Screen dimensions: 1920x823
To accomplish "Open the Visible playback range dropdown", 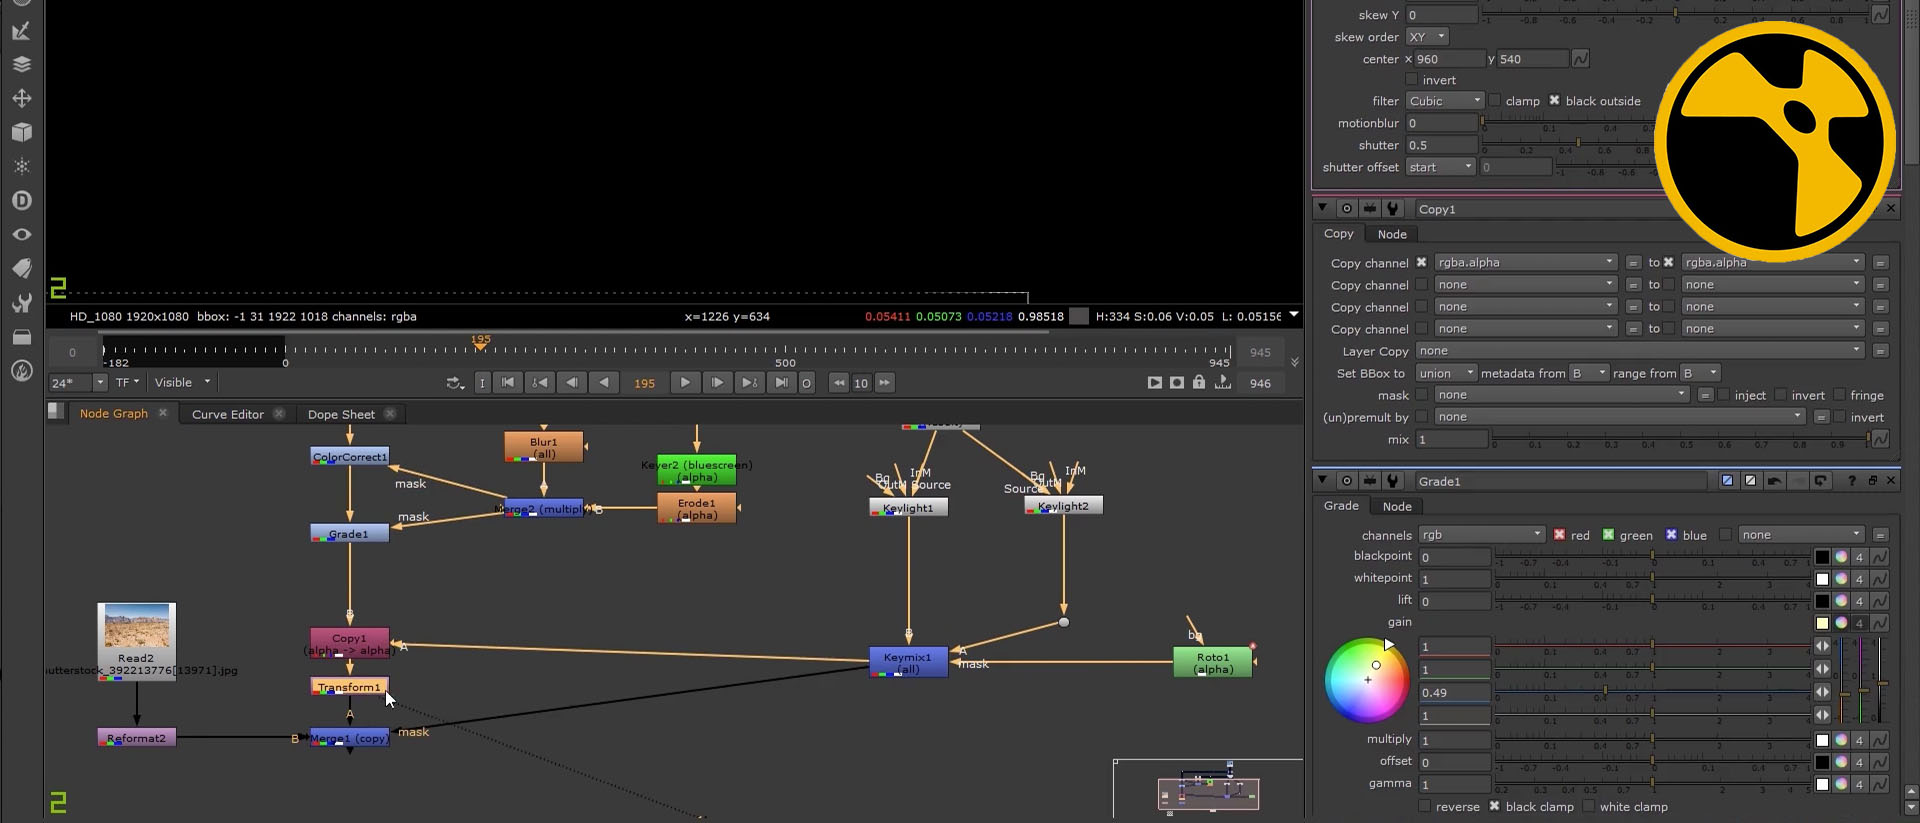I will click(182, 382).
